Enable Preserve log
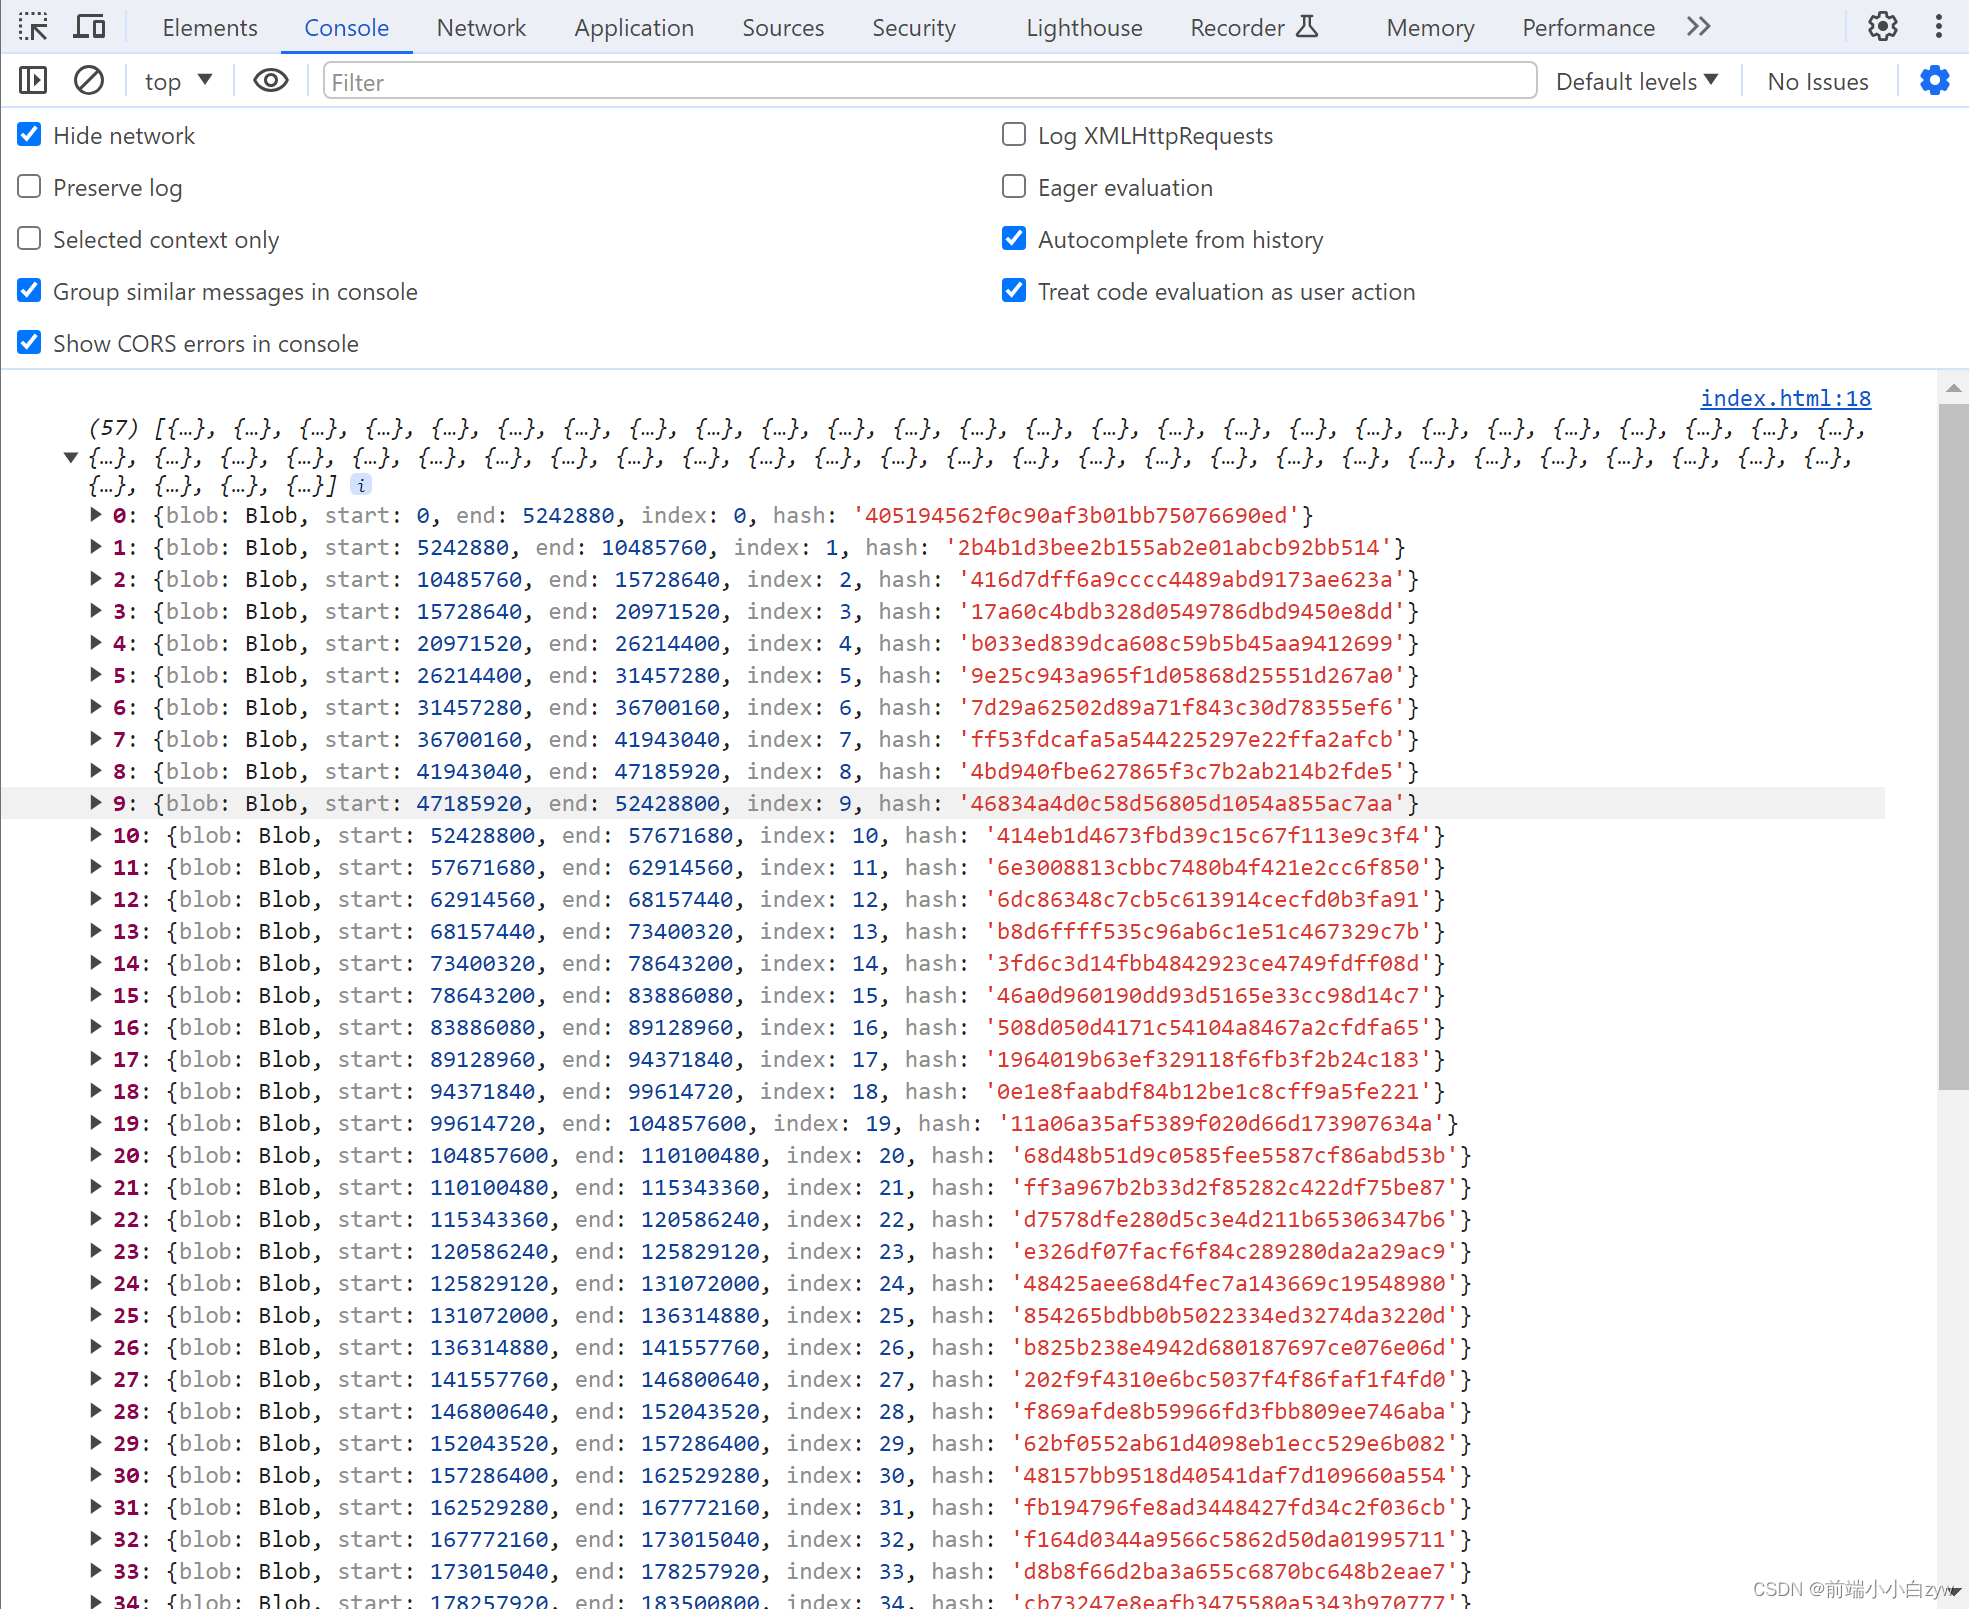The width and height of the screenshot is (1969, 1609). (x=30, y=186)
